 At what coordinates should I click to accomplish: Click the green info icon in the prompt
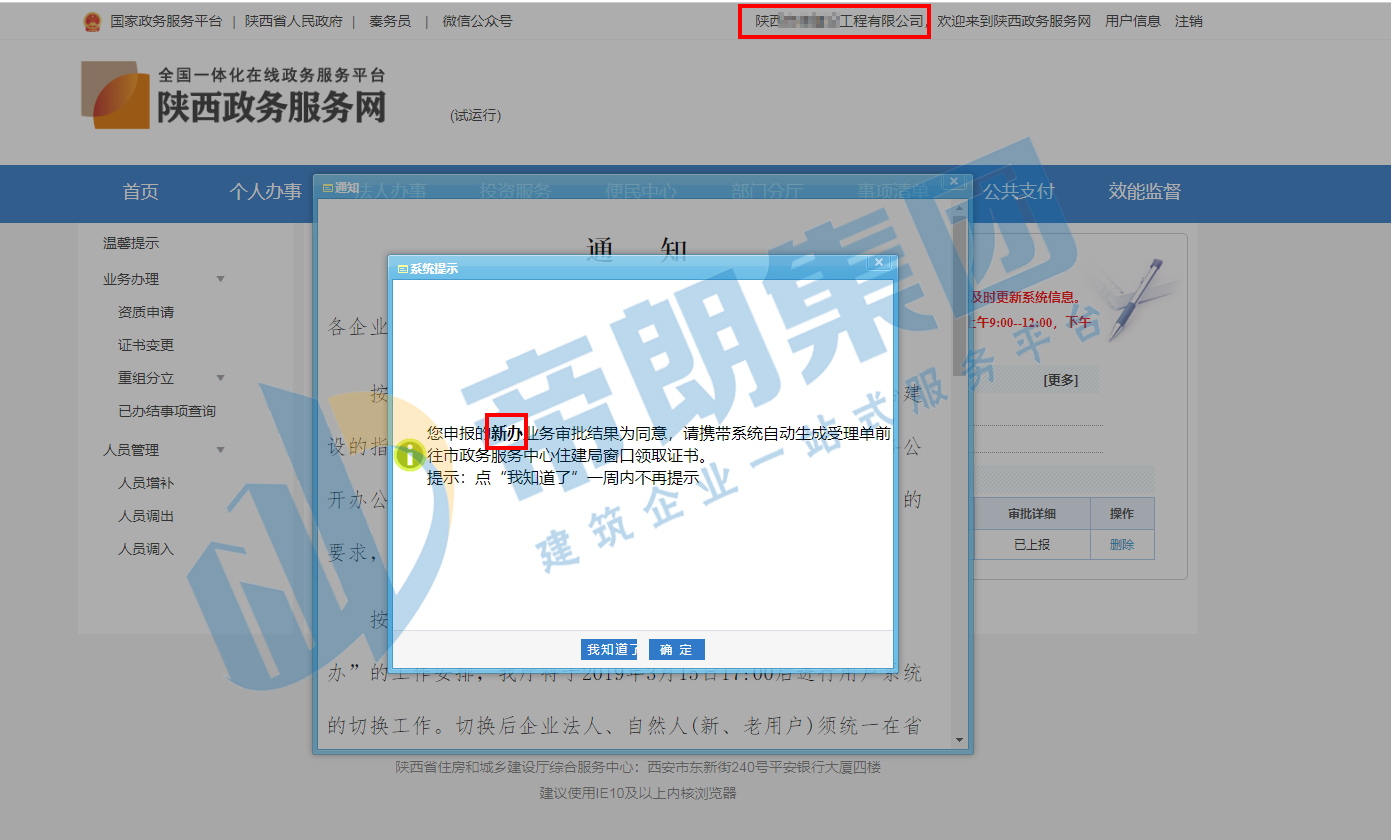(409, 454)
